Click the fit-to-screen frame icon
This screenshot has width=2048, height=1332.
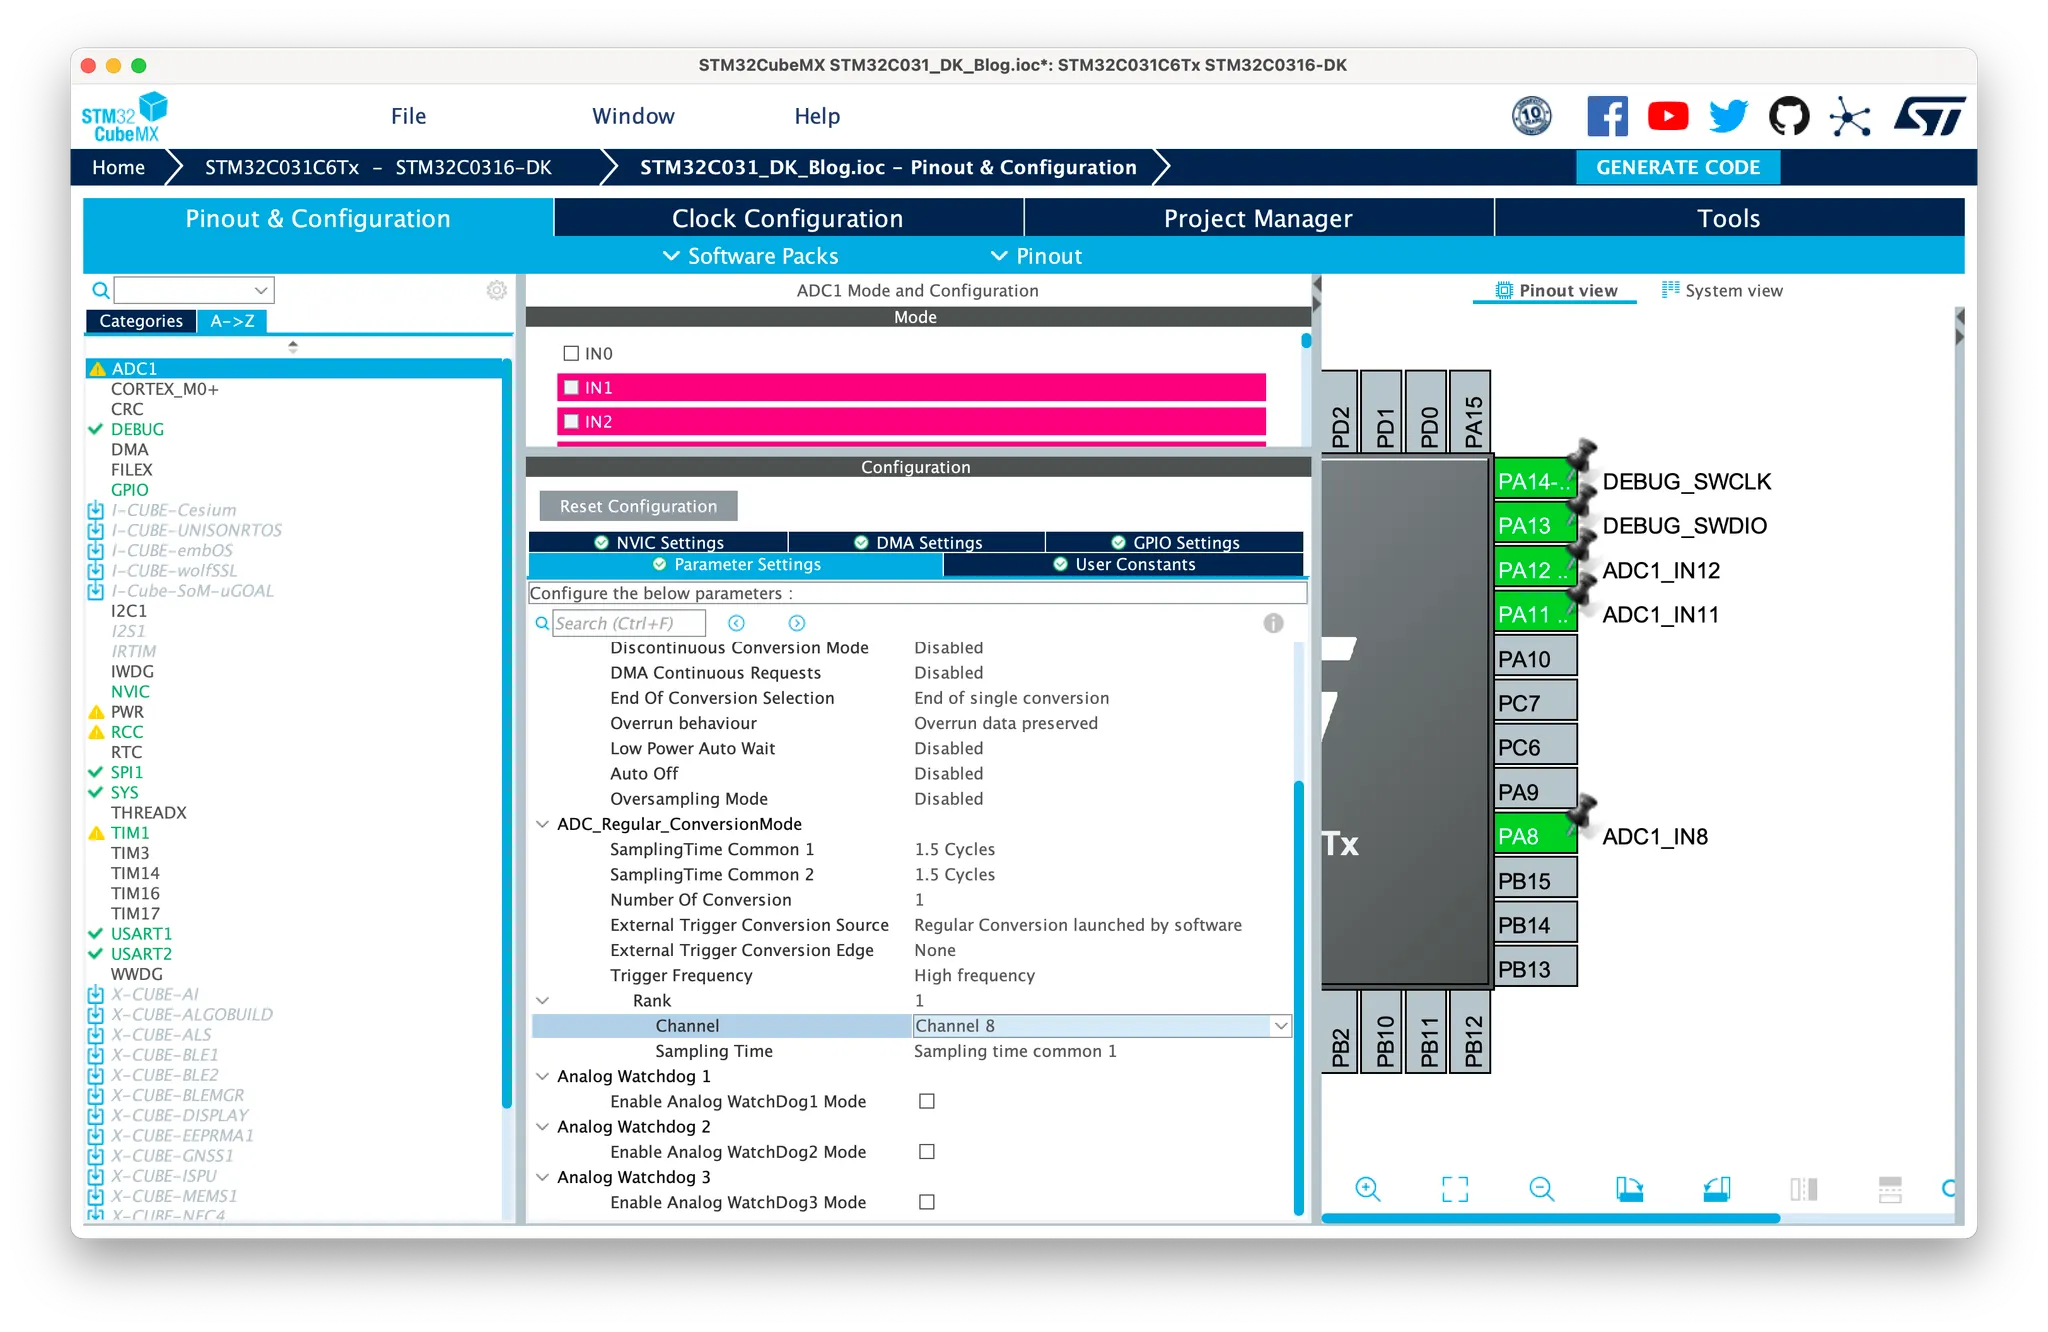1455,1189
